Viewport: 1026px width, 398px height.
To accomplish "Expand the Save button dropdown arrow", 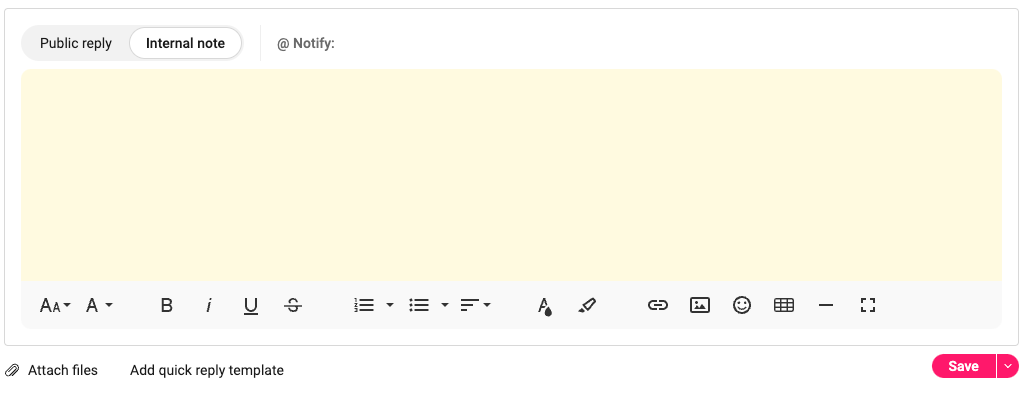I will coord(1008,366).
